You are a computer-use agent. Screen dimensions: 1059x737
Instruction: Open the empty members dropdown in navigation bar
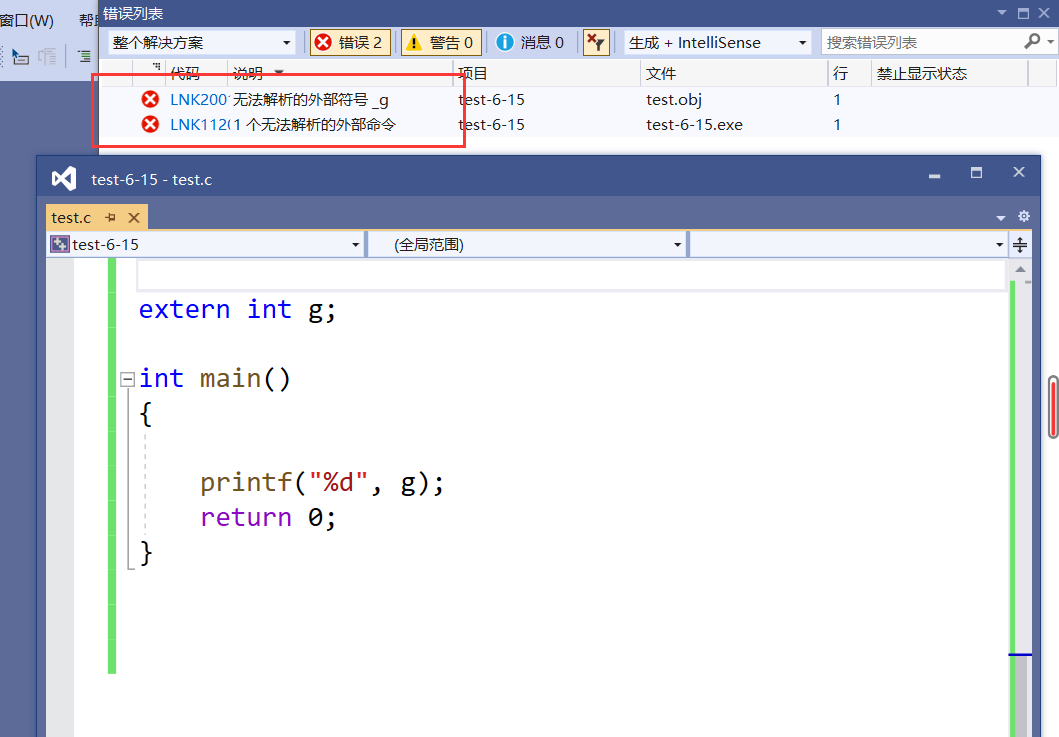[x=848, y=245]
